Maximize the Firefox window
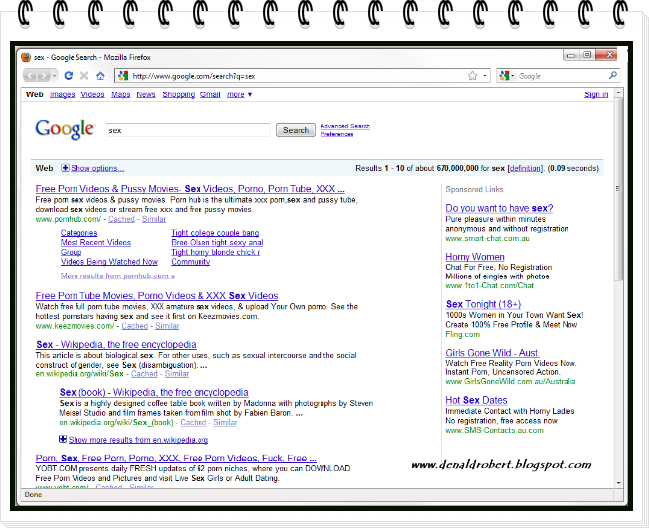This screenshot has width=649, height=528. (587, 55)
